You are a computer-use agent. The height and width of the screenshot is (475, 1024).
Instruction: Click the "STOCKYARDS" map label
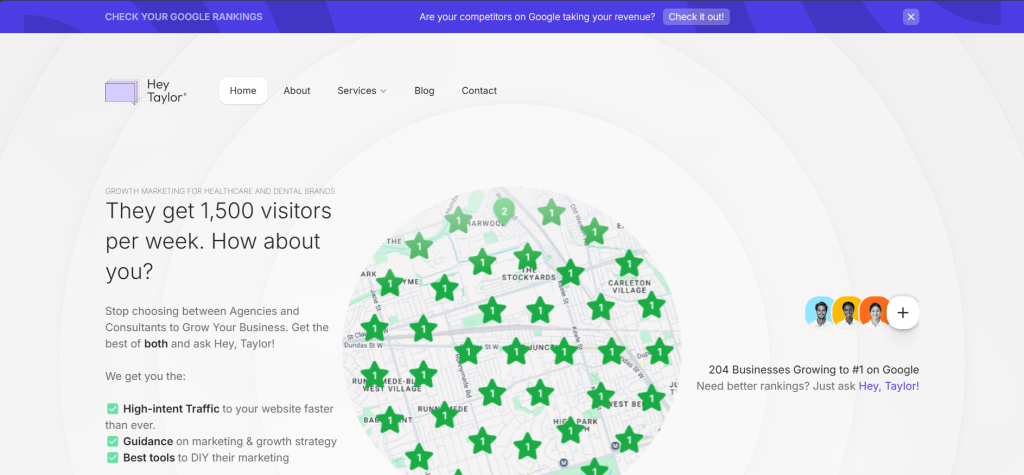click(528, 277)
